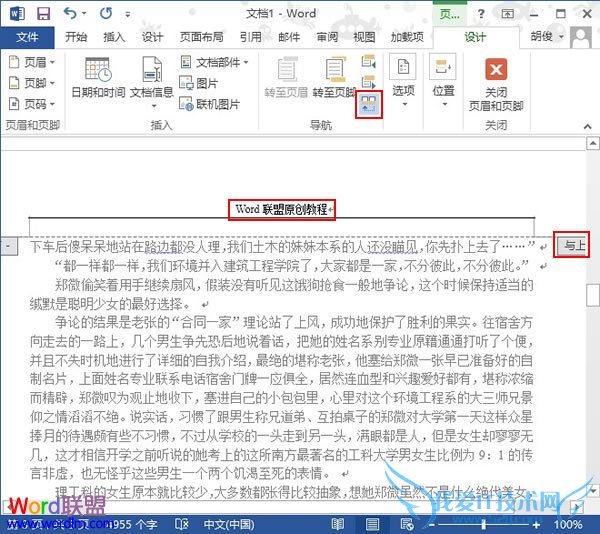Click the 页… contextual tools label

[x=450, y=15]
